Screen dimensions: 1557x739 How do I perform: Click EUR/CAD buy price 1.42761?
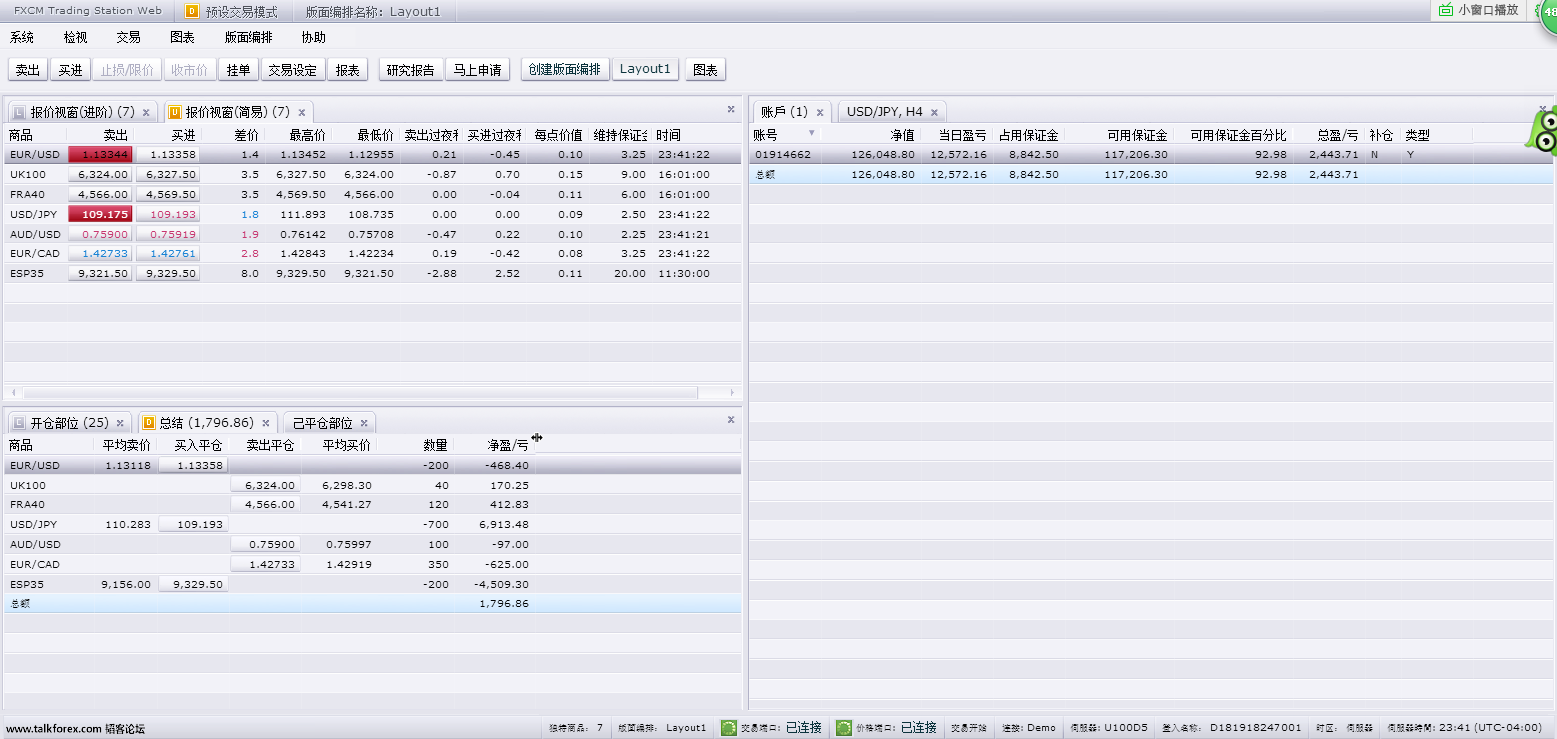point(168,254)
